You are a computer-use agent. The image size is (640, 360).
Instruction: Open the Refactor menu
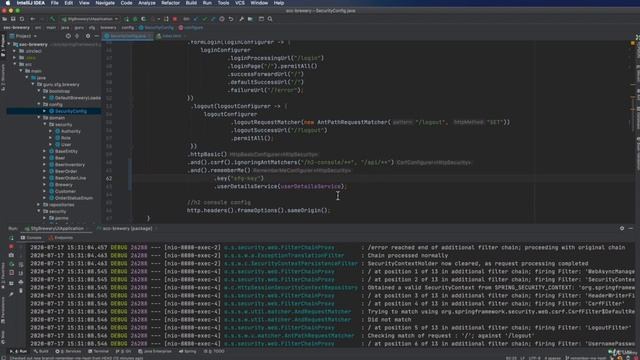170,3
